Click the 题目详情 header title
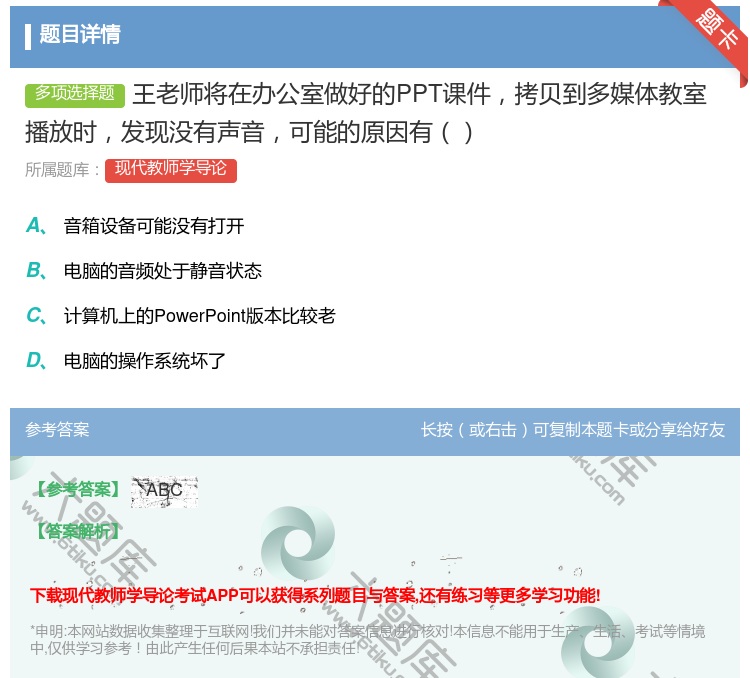This screenshot has width=750, height=678. (x=80, y=34)
